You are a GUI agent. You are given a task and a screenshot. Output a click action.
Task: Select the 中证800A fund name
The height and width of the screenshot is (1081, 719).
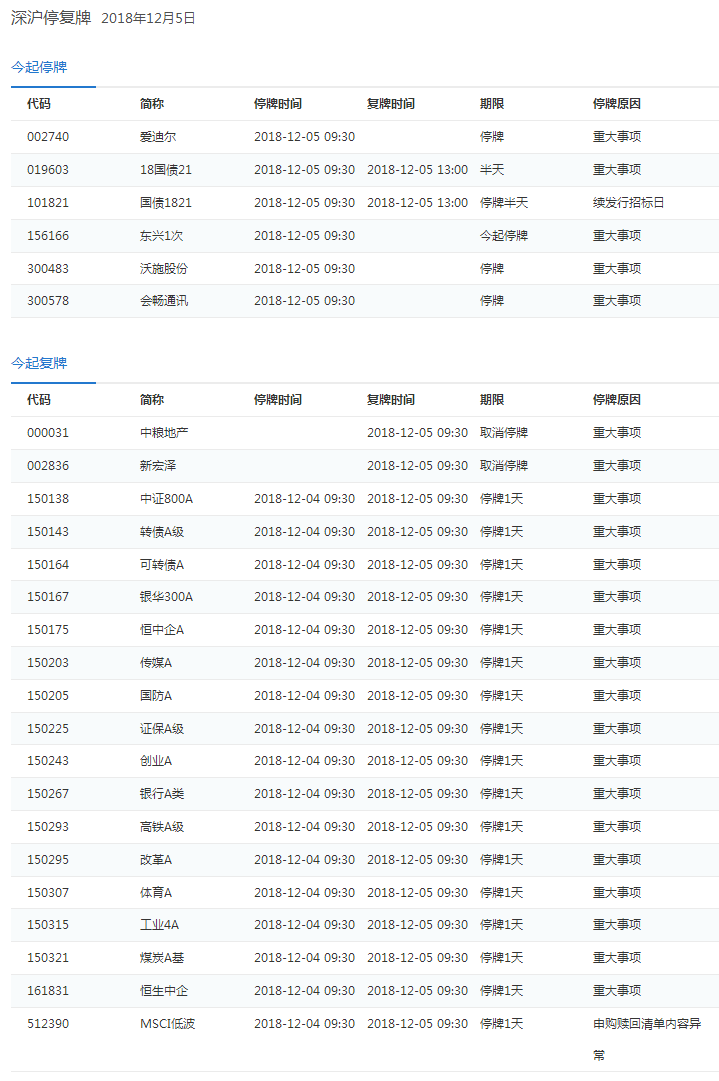[166, 499]
